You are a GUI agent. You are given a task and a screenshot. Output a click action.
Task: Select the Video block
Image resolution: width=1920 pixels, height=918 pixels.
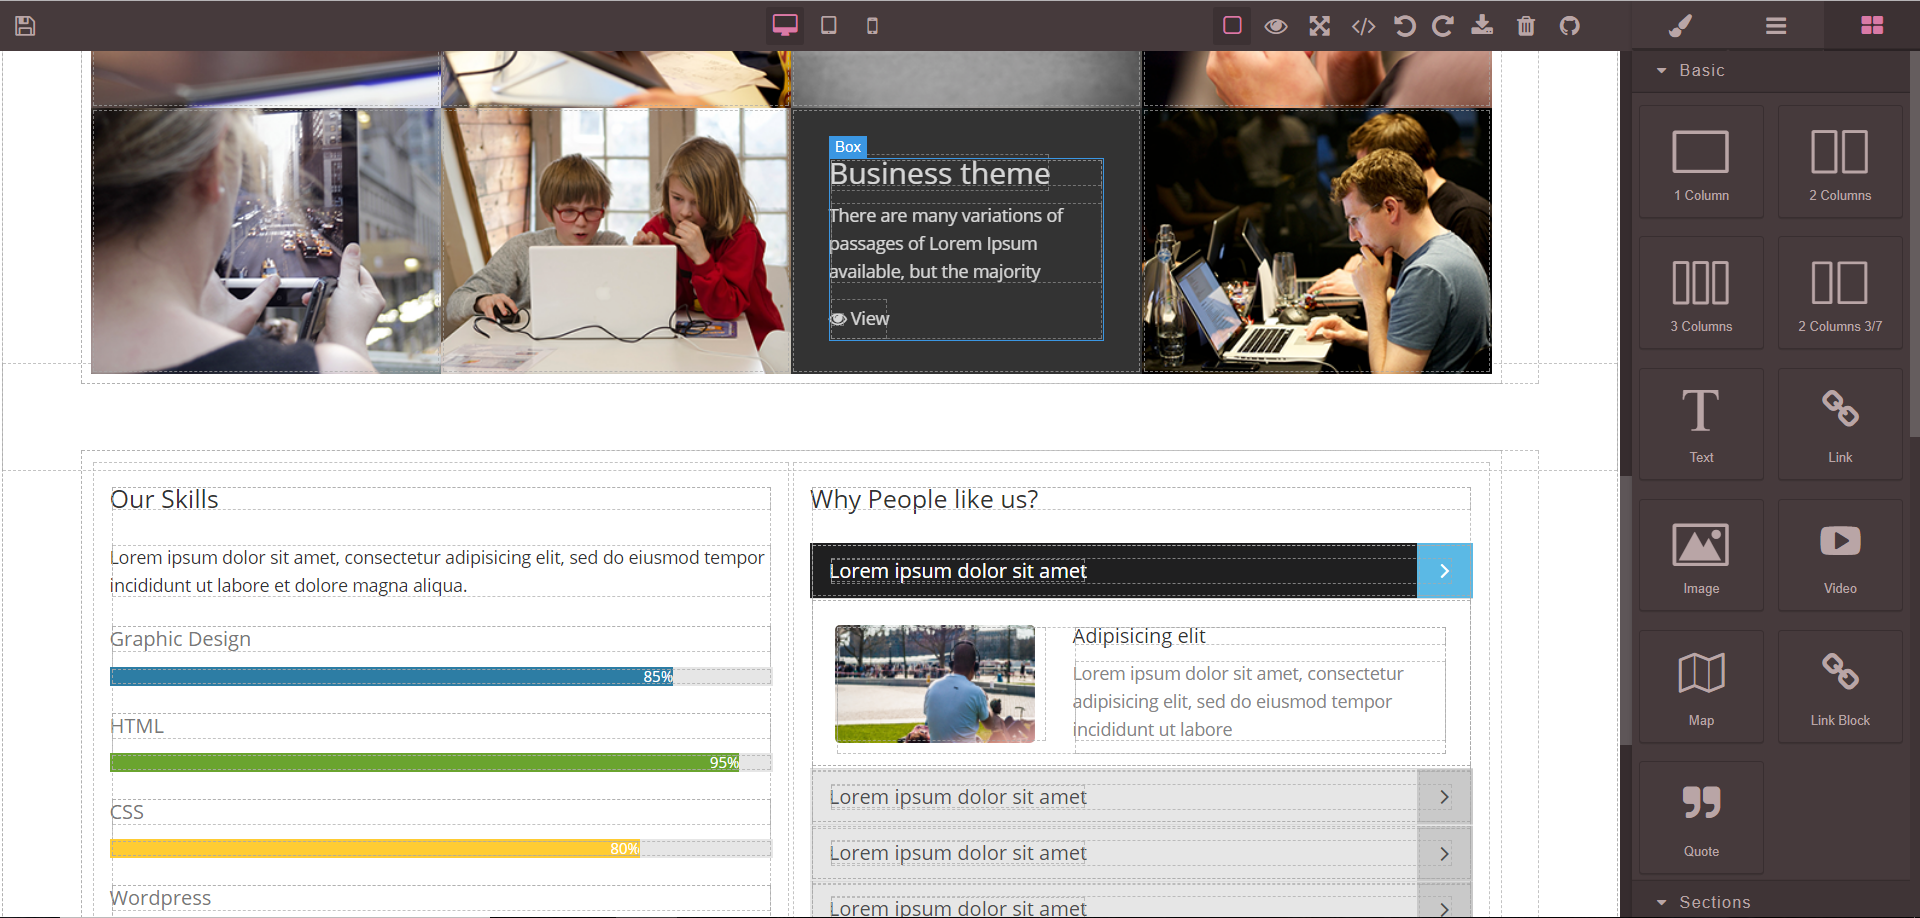pyautogui.click(x=1840, y=555)
